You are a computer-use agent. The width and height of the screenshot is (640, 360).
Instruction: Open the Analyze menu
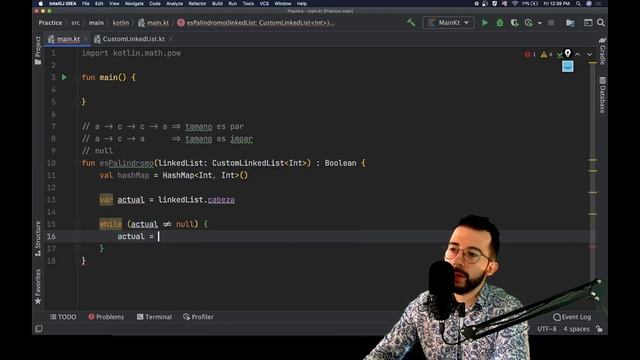click(174, 3)
